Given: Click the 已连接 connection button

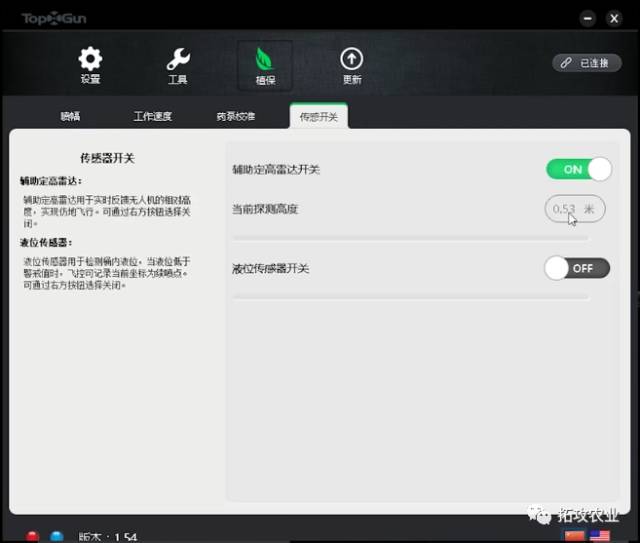Looking at the screenshot, I should (586, 63).
